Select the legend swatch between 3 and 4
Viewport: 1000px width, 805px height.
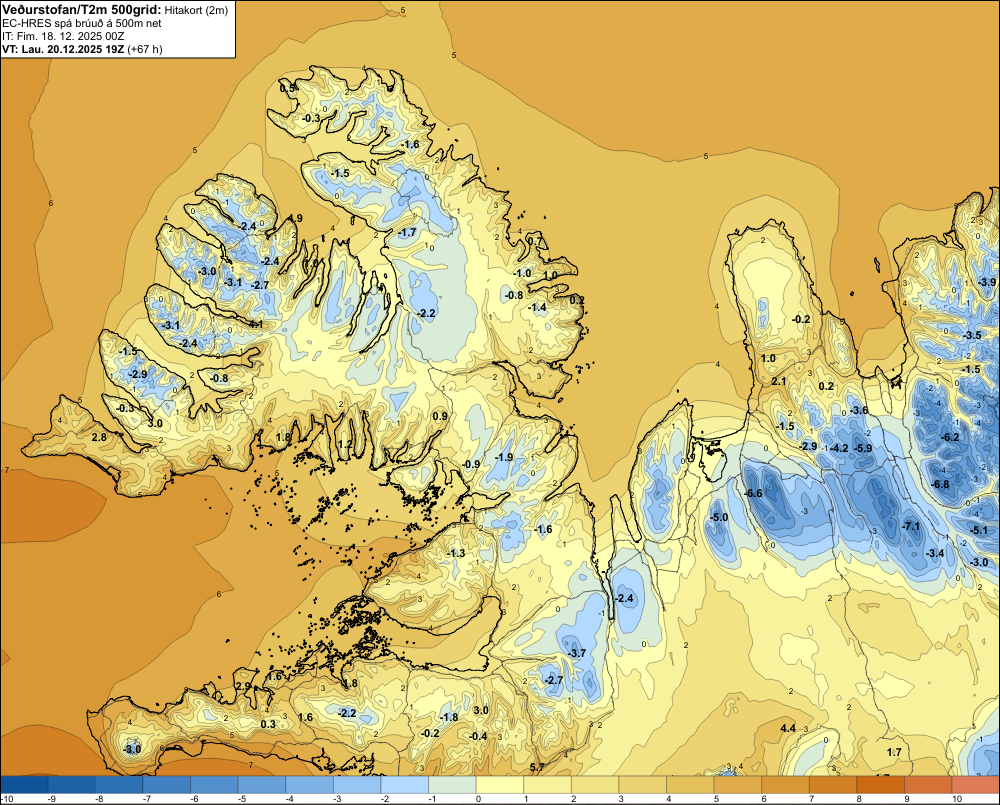pyautogui.click(x=643, y=784)
